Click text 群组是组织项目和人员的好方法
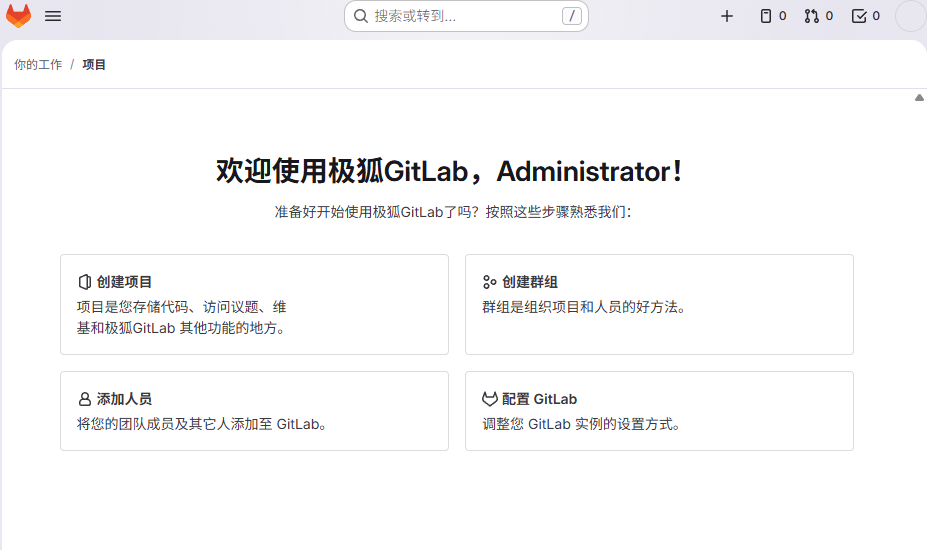Screen dimensions: 927x550 point(584,307)
